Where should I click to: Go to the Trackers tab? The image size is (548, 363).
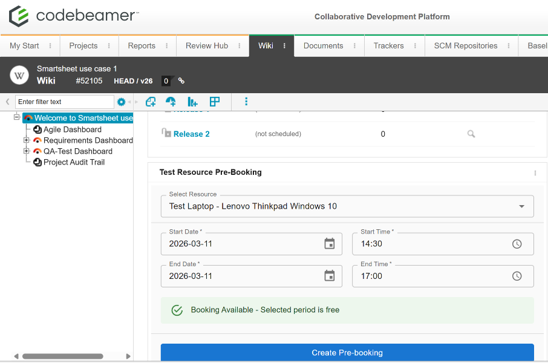(x=389, y=46)
